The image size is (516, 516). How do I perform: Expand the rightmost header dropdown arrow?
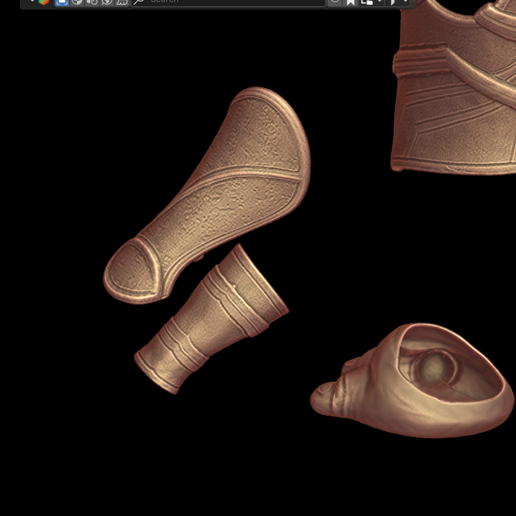[405, 2]
